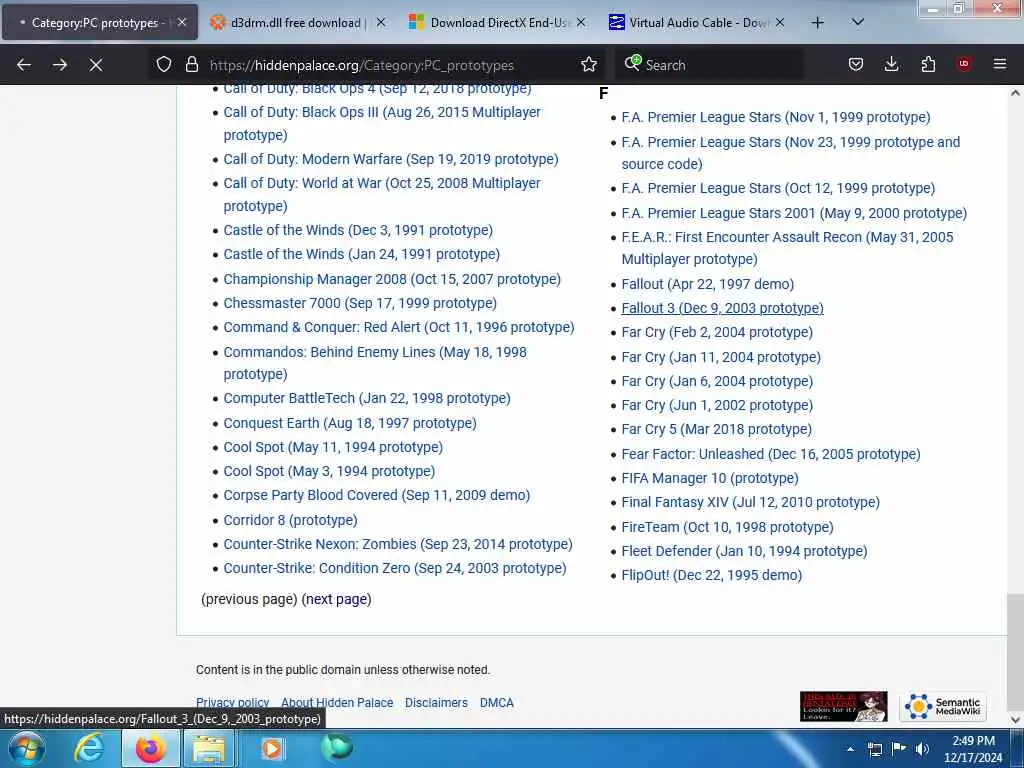
Task: Open FlipOut! (Dec 22, 1995 demo)
Action: pos(711,575)
